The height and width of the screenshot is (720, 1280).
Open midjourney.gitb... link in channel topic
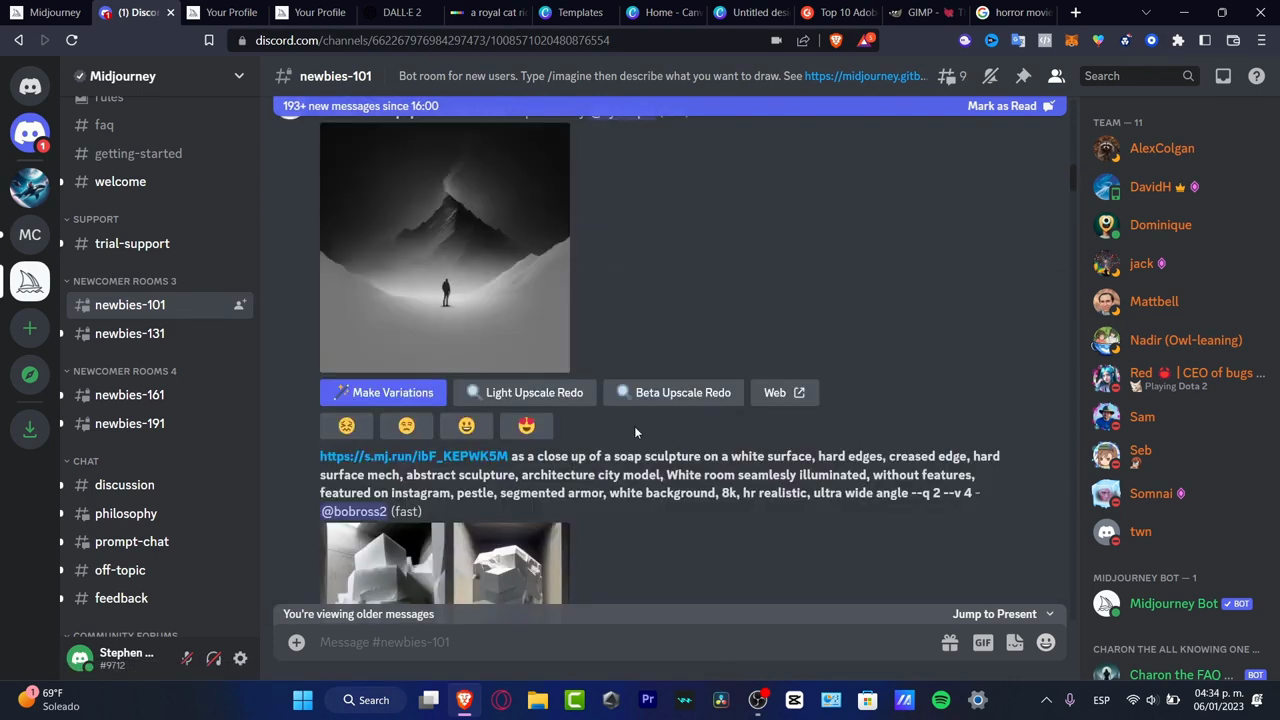(865, 76)
